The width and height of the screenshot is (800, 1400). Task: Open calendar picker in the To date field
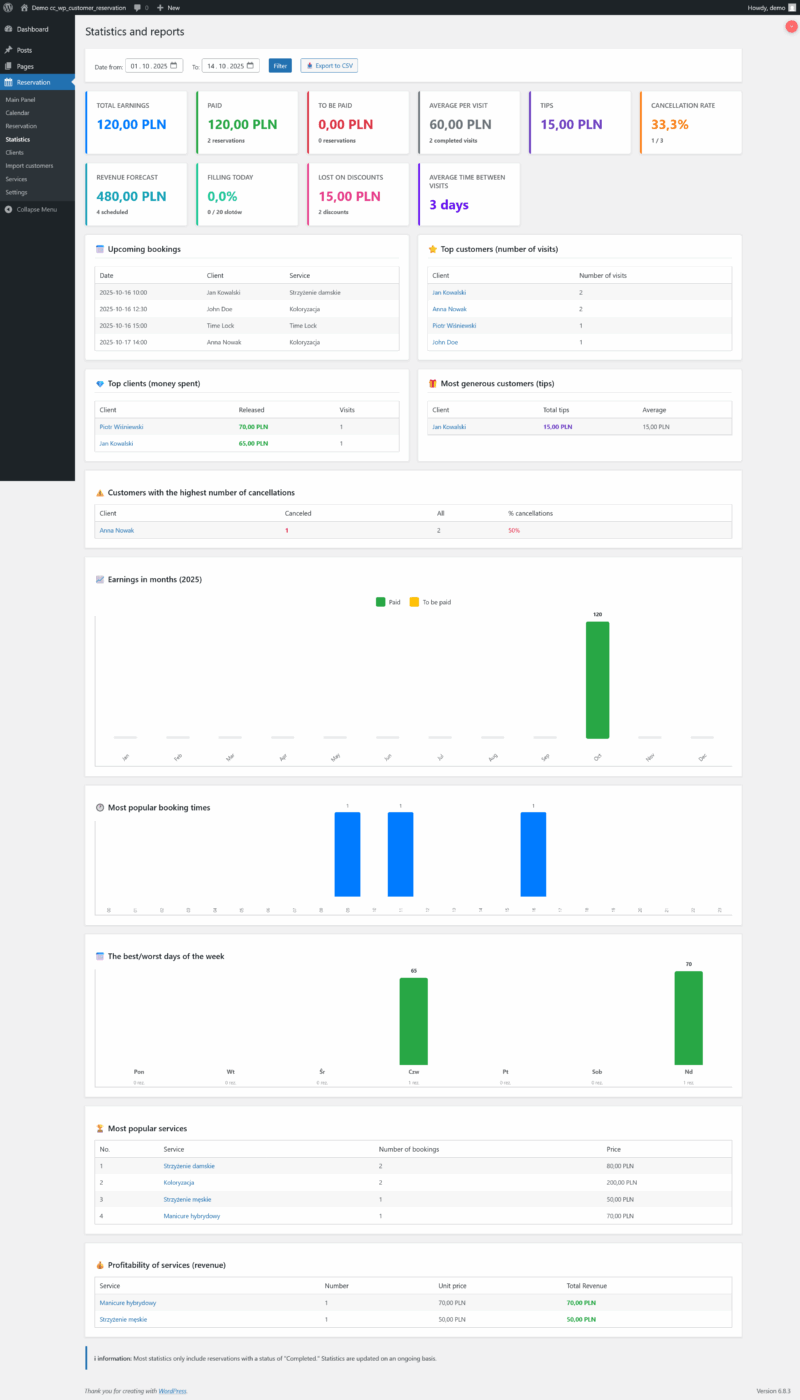(x=251, y=66)
